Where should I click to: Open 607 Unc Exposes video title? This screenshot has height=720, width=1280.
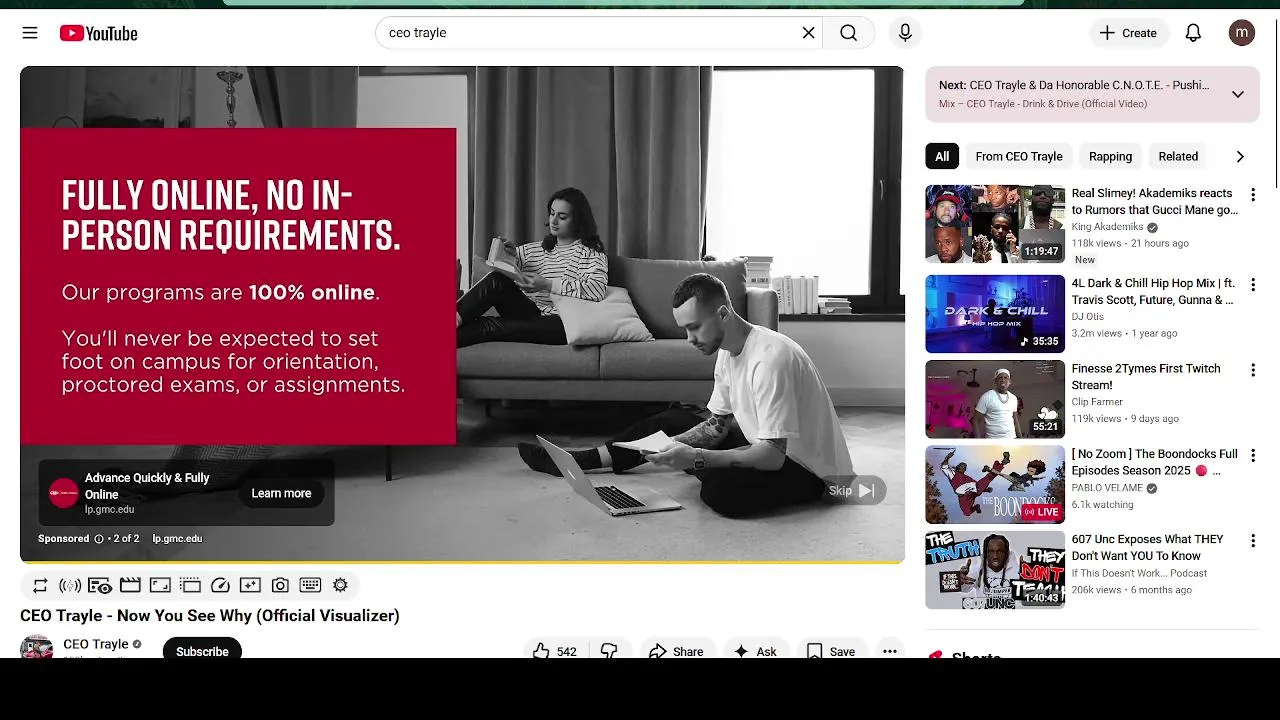click(x=1147, y=547)
